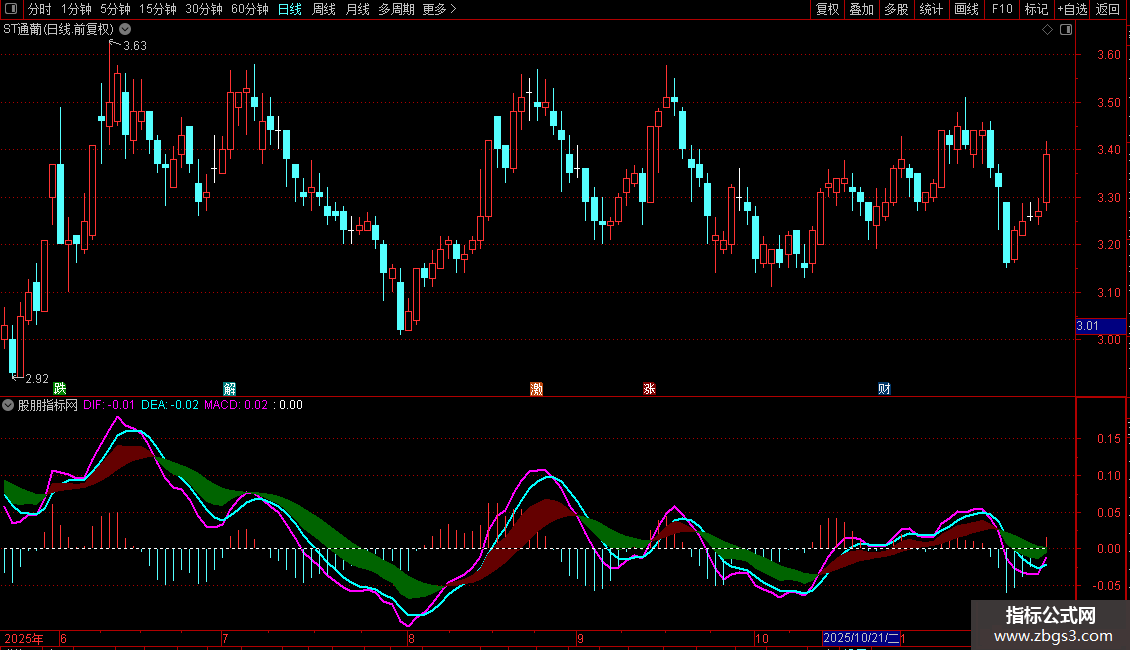Click the 2025/10/21 date marker on timeline
The height and width of the screenshot is (650, 1130).
[x=861, y=638]
